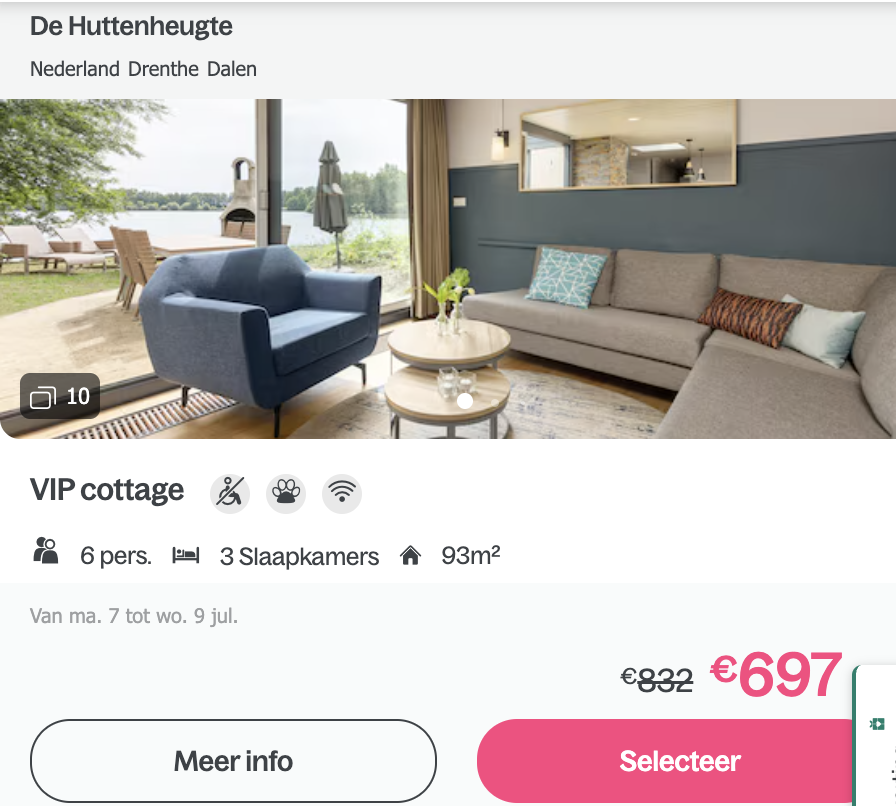Click the VIP cottage heading

(x=107, y=490)
